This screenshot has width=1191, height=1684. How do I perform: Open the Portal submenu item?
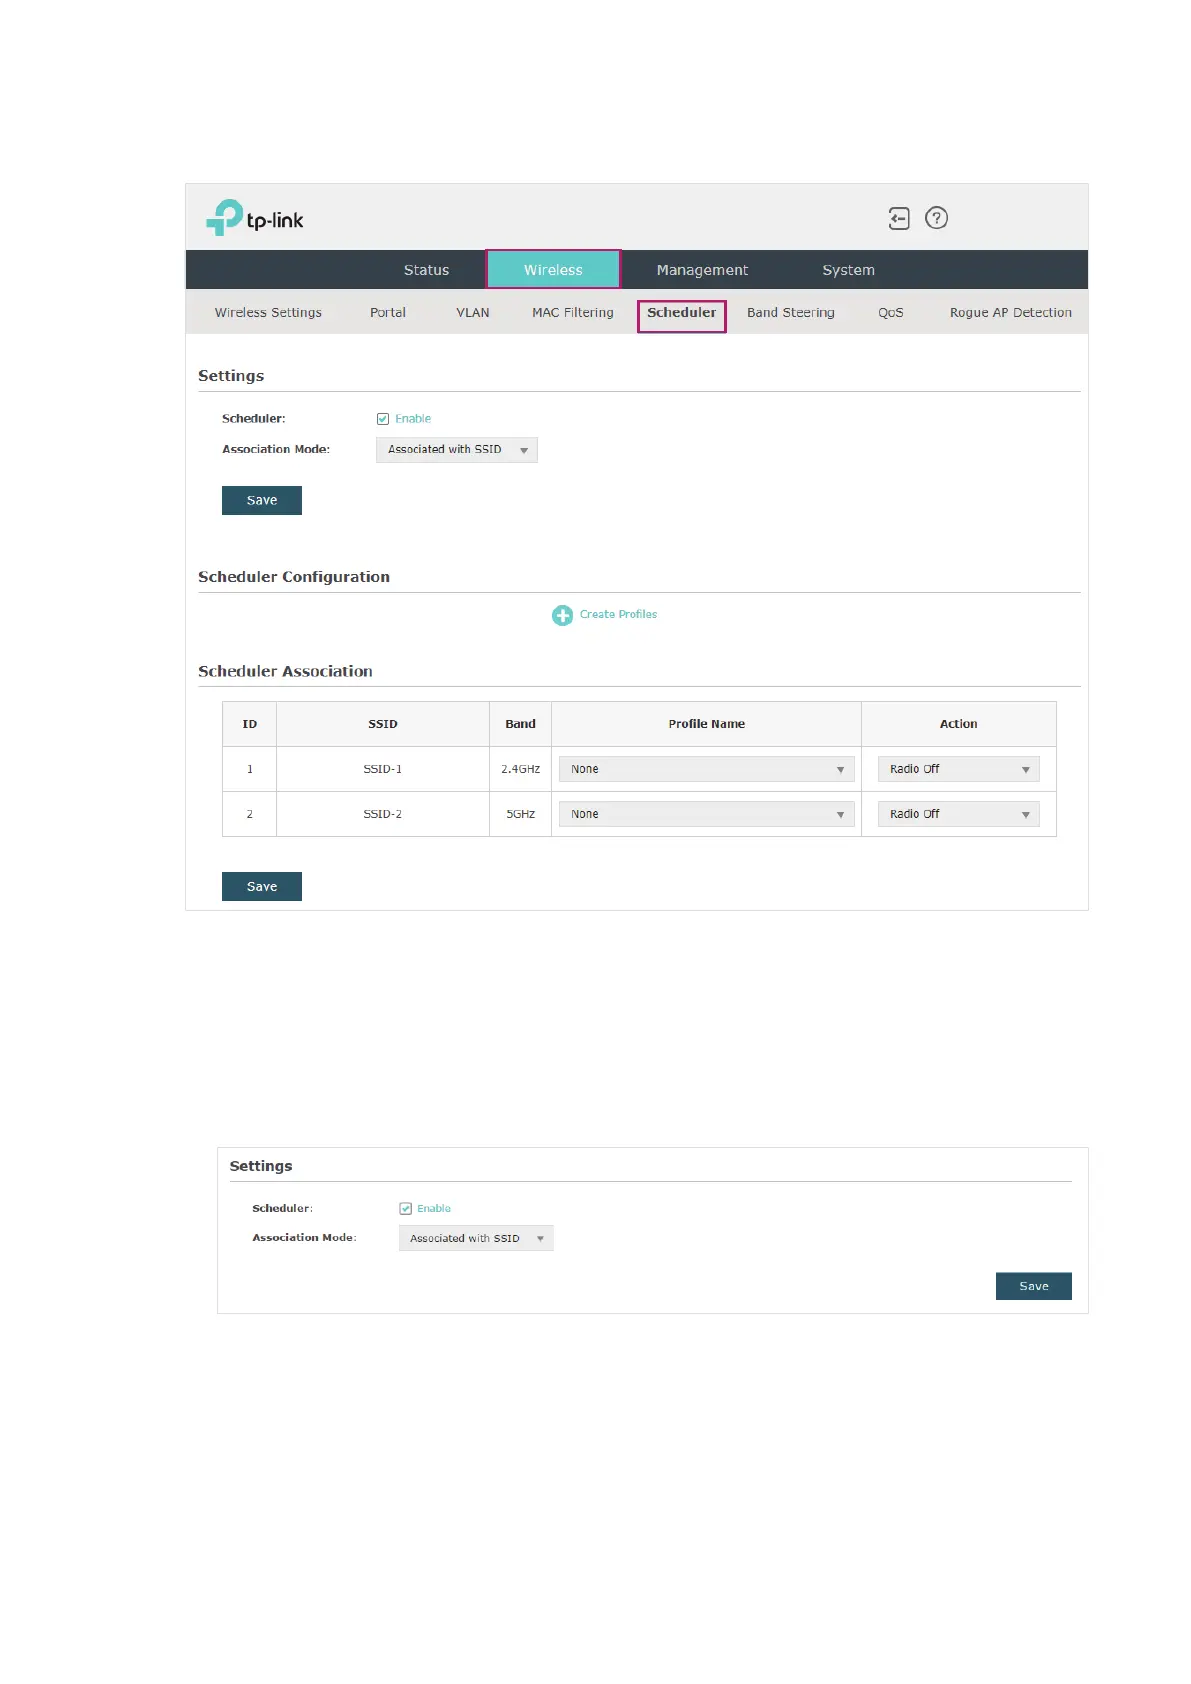(x=388, y=313)
